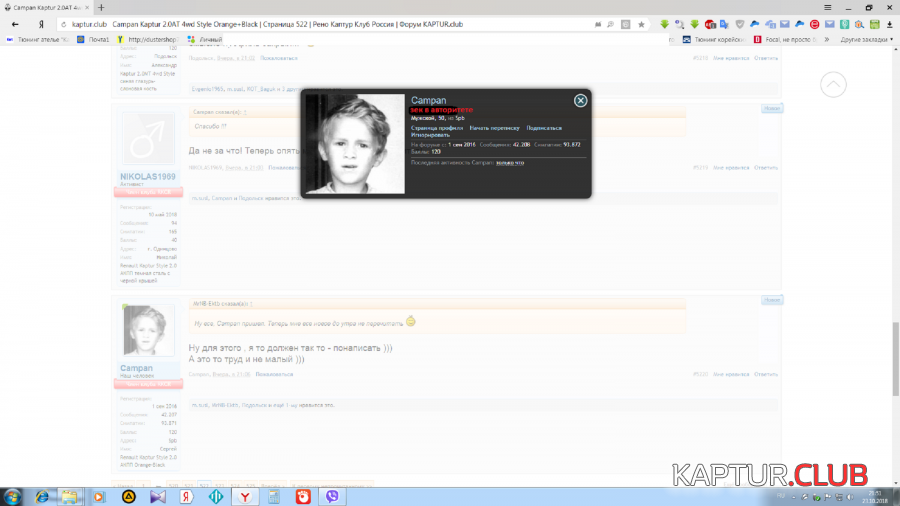The width and height of the screenshot is (900, 506).
Task: Open Yandex home button in toolbar
Action: pyautogui.click(x=41, y=24)
